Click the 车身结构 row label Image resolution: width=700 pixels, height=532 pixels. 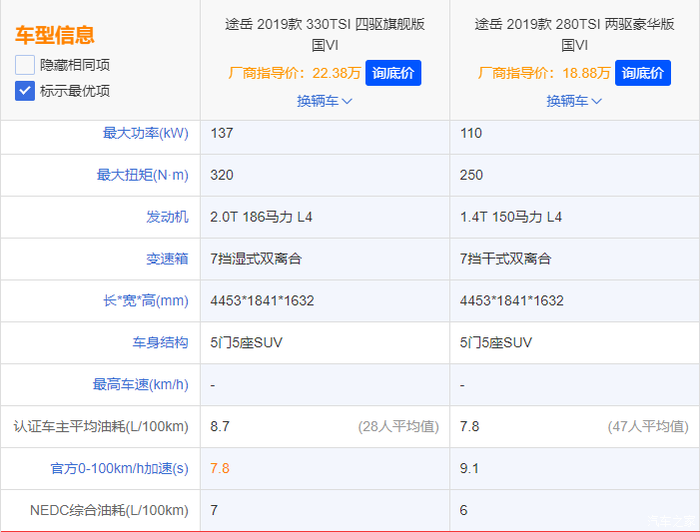coord(160,343)
